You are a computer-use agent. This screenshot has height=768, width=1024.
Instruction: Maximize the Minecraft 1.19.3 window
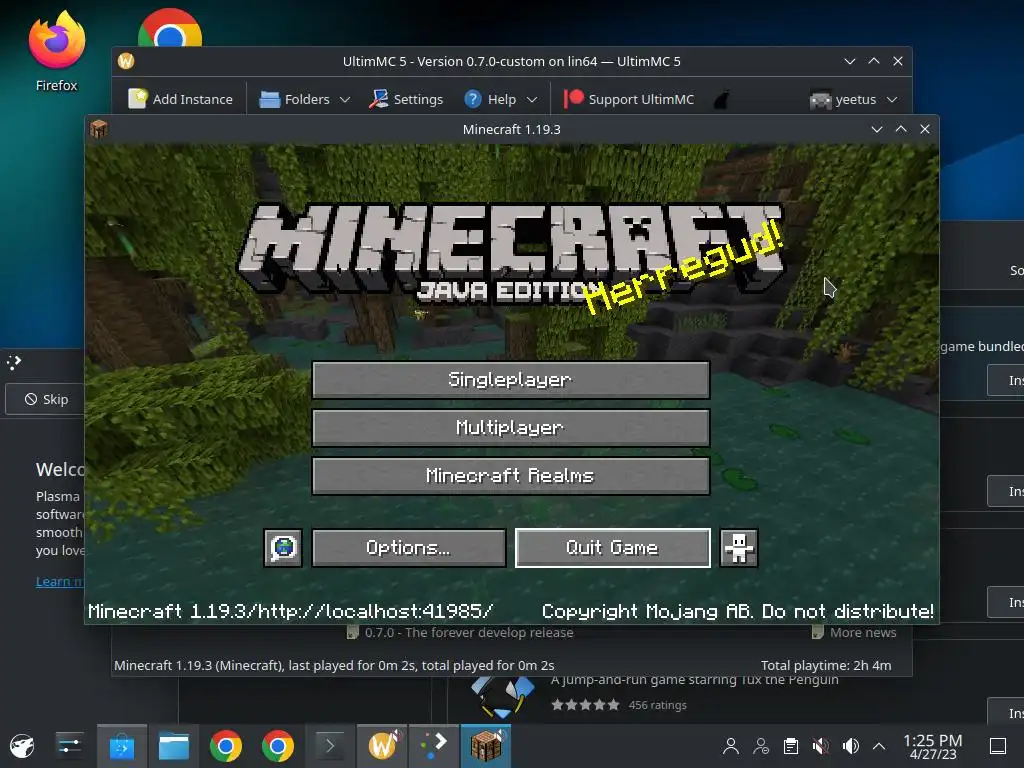901,129
